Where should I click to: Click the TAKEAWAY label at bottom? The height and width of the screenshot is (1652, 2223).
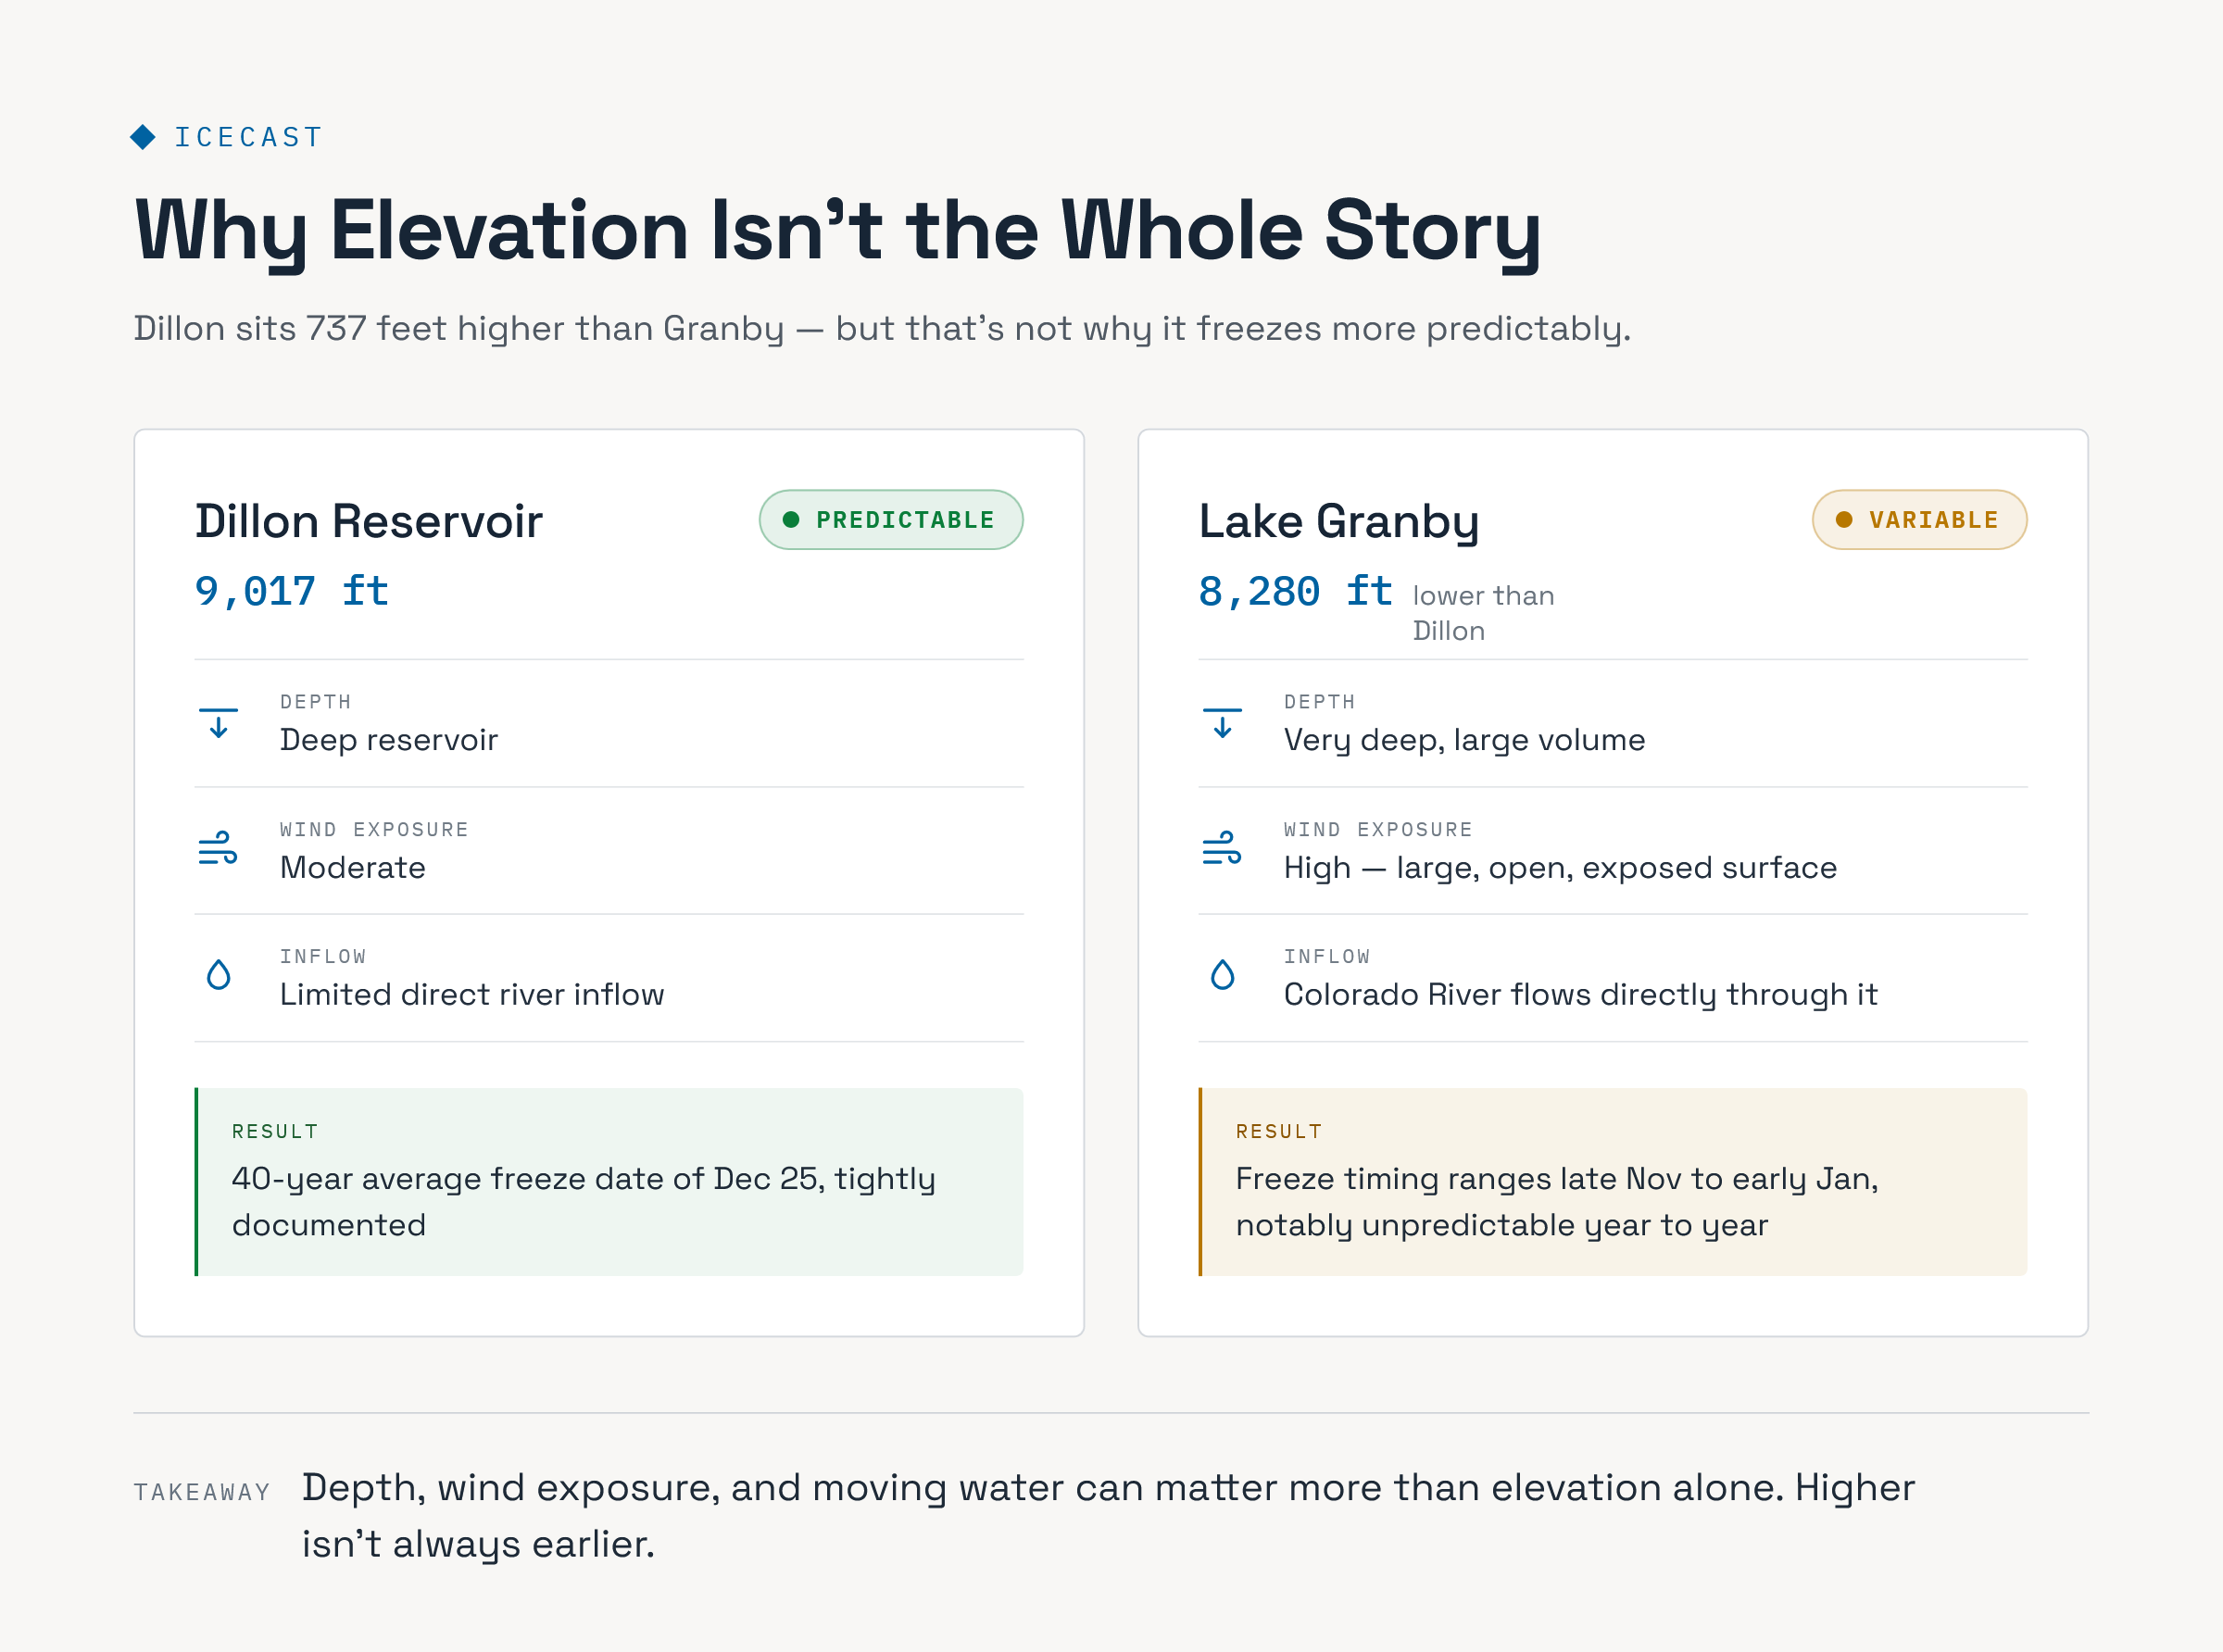(x=202, y=1492)
